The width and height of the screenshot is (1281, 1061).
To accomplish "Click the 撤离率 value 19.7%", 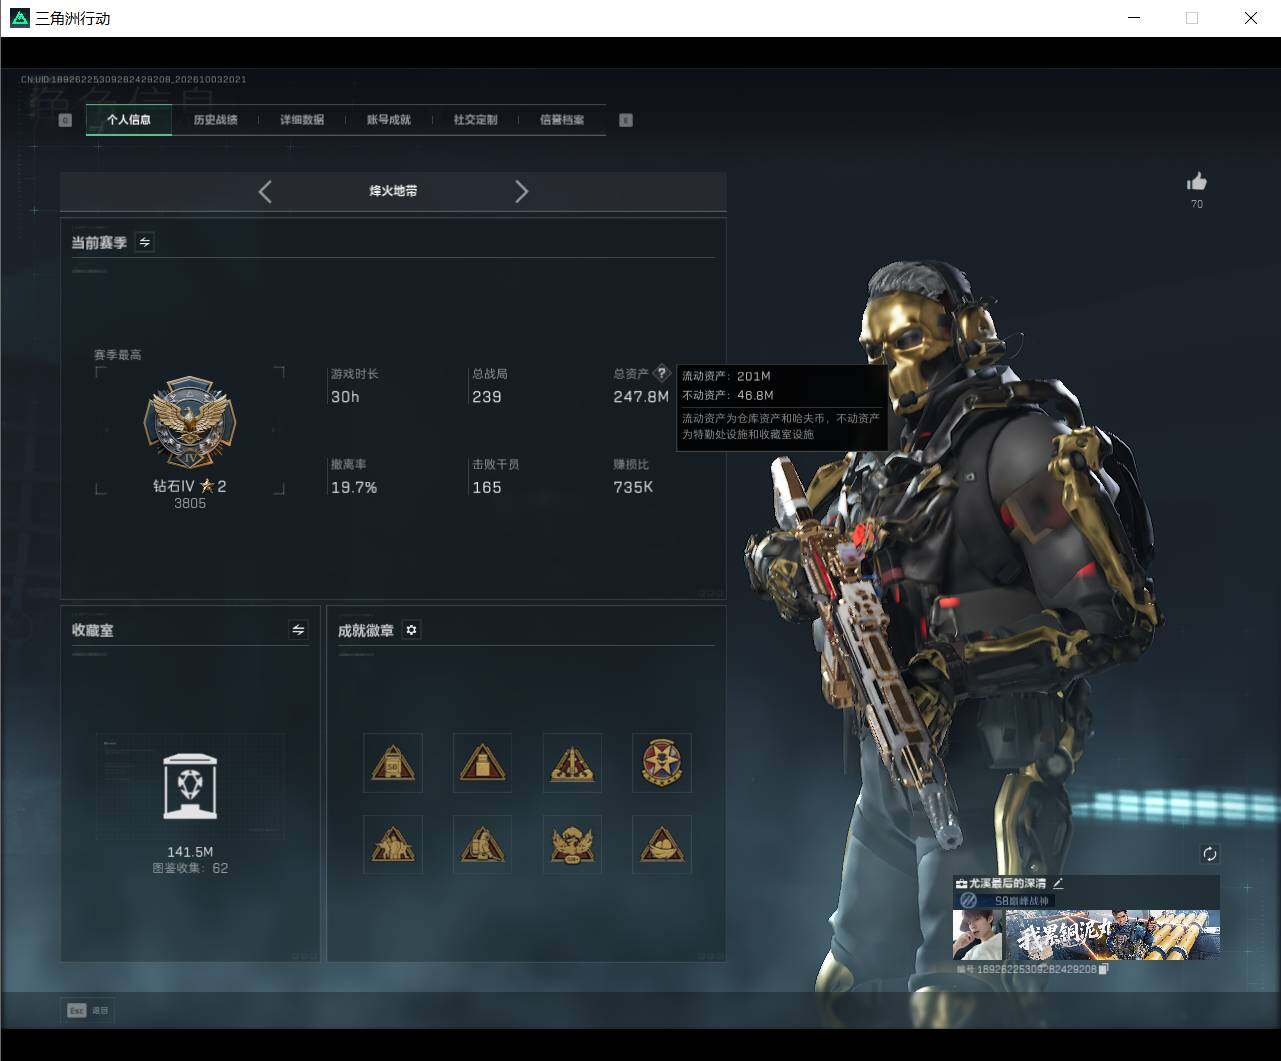I will (x=354, y=488).
